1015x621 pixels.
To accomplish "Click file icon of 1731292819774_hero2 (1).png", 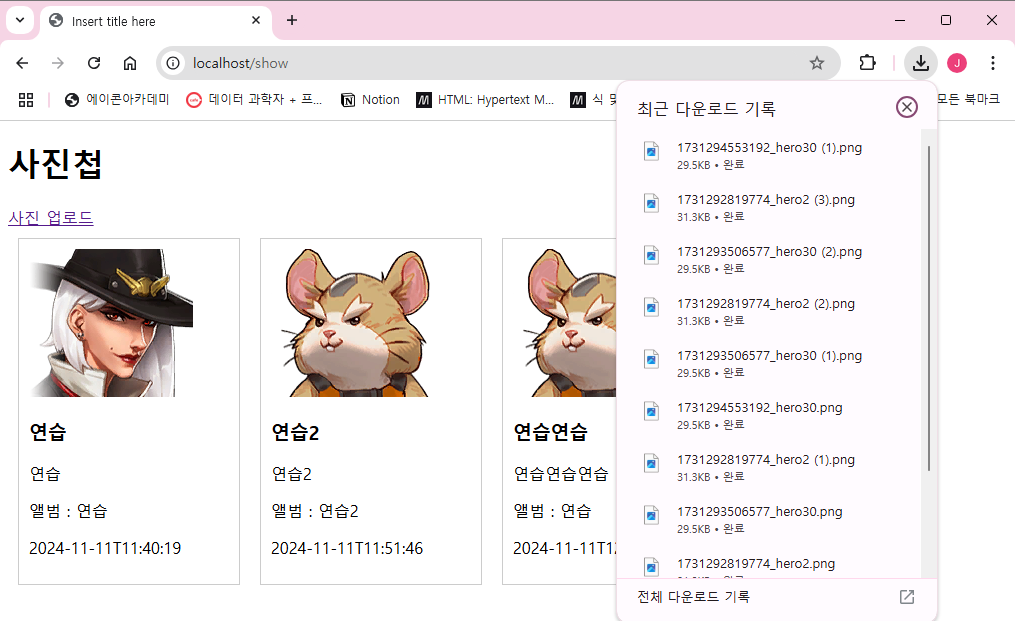I will 651,463.
